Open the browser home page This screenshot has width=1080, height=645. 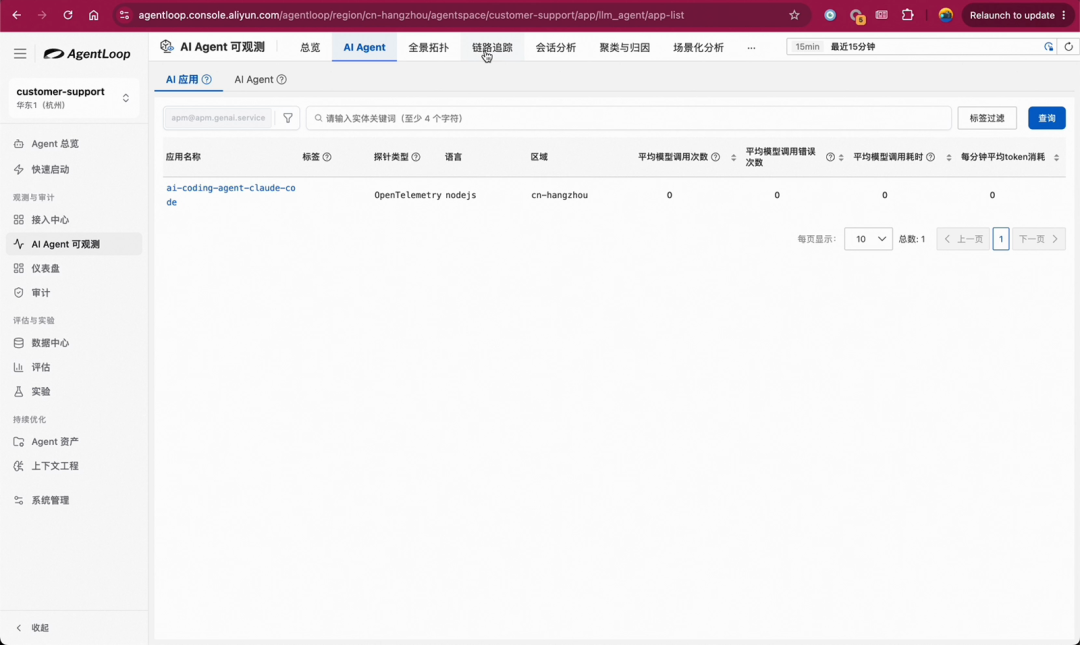click(94, 15)
